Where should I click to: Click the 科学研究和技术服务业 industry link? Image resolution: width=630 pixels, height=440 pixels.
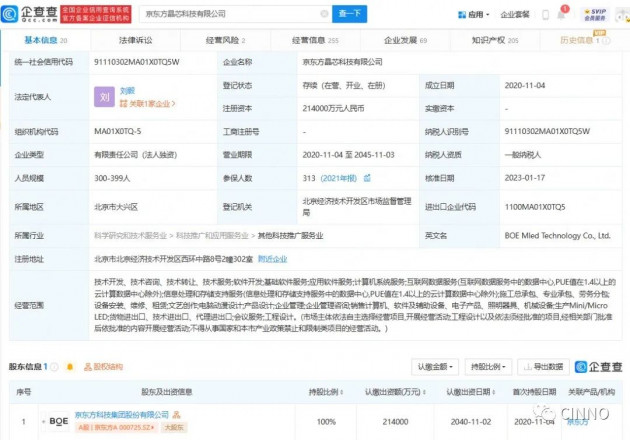coord(130,235)
